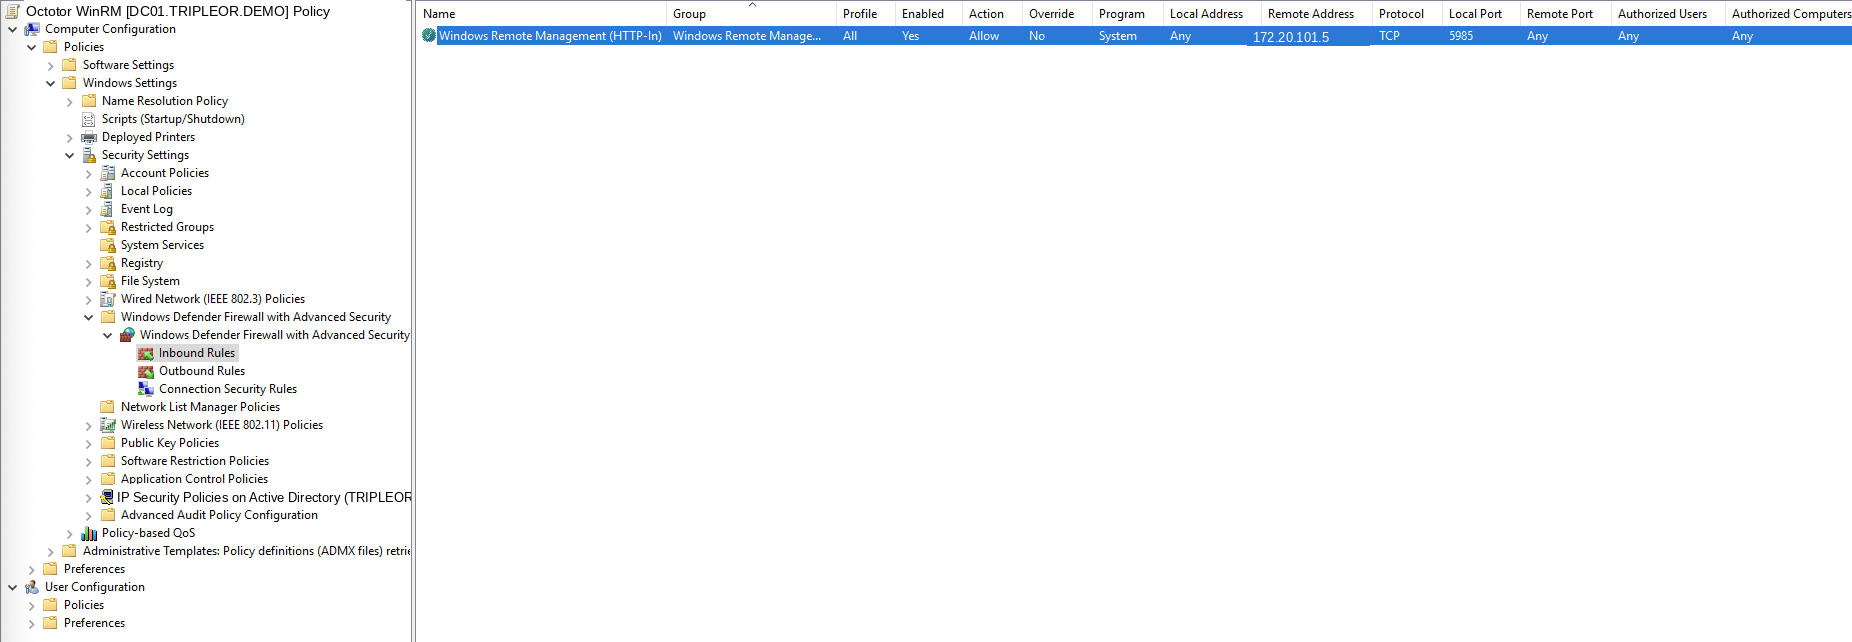Image resolution: width=1852 pixels, height=642 pixels.
Task: Select the Outbound Rules tree item
Action: click(x=202, y=371)
